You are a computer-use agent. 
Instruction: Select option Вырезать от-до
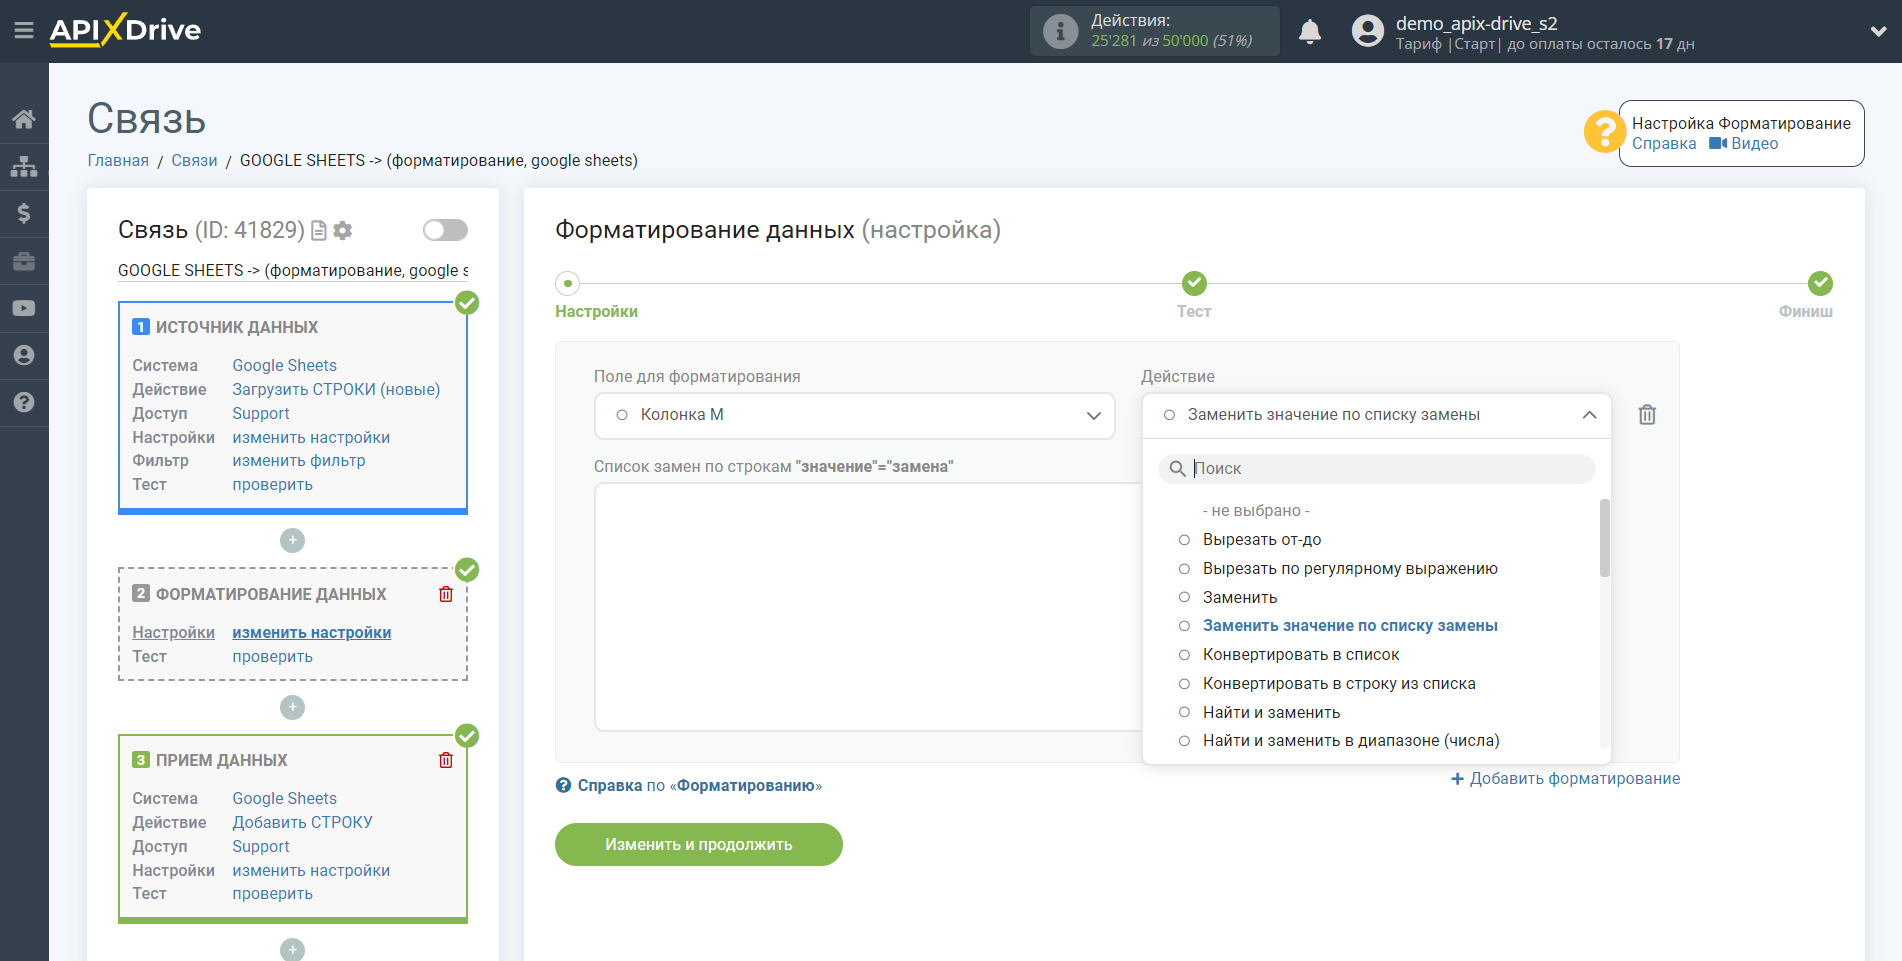[x=1262, y=540]
